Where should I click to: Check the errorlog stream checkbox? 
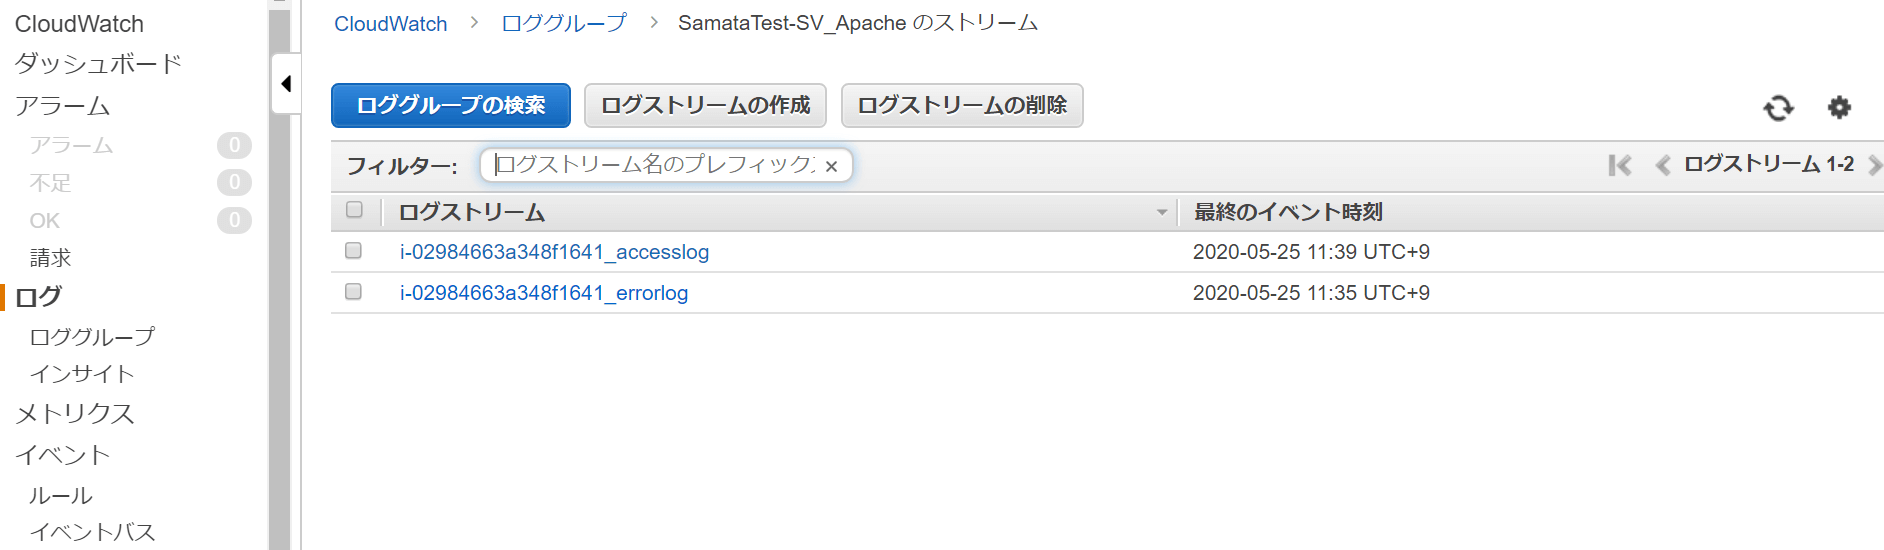353,291
